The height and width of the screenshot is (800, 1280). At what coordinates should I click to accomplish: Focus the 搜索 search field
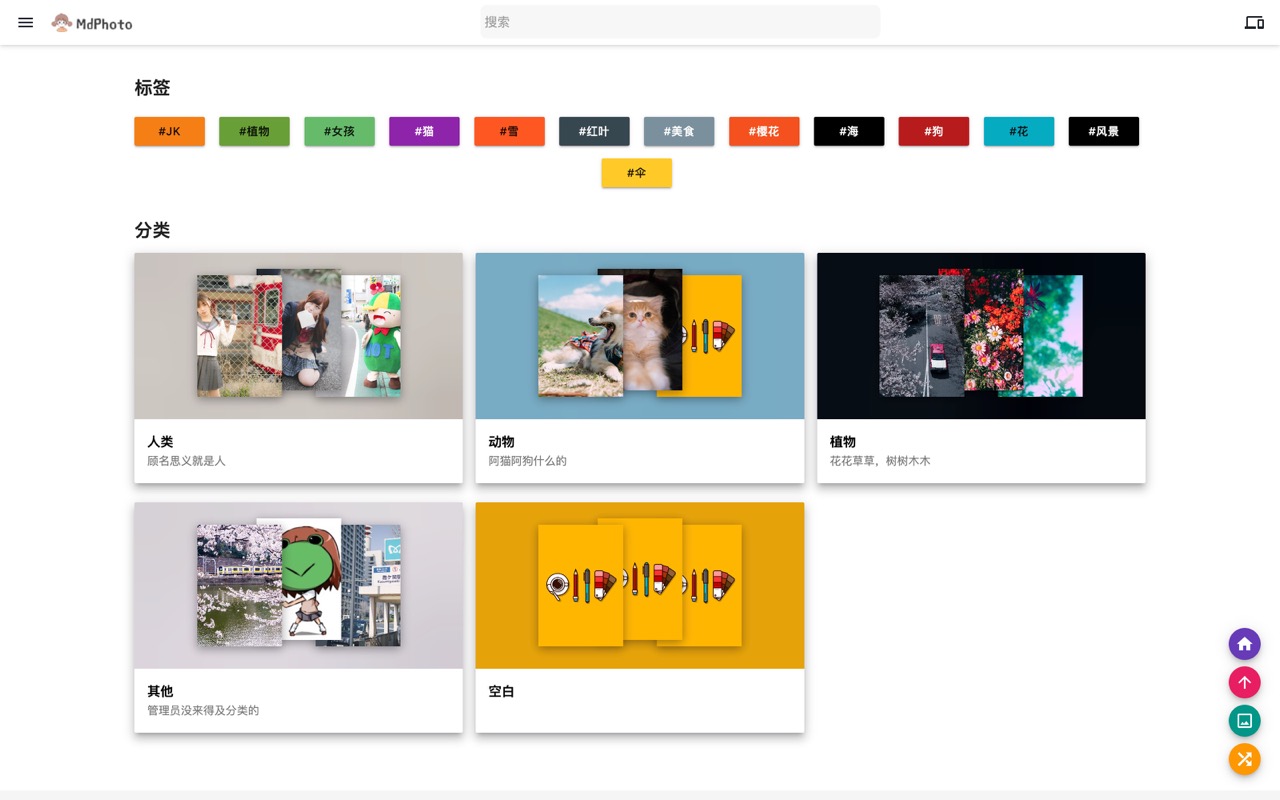click(680, 22)
